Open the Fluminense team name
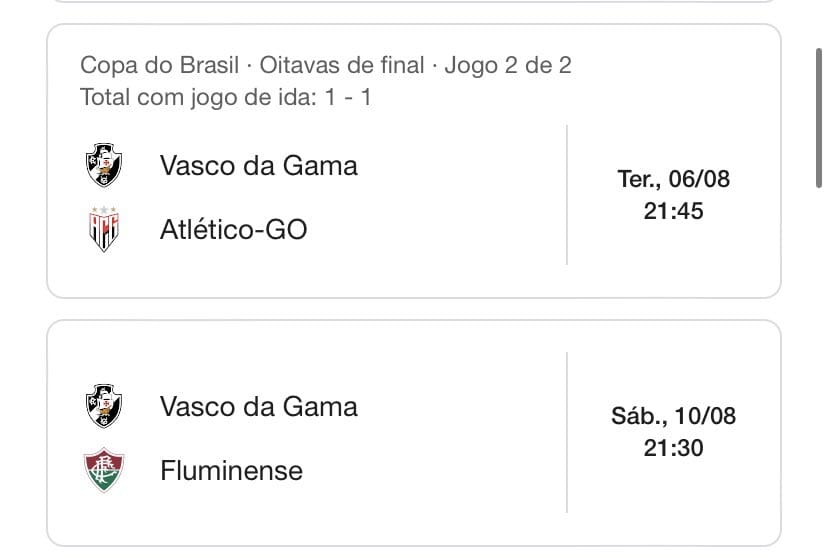The image size is (828, 558). pos(231,470)
